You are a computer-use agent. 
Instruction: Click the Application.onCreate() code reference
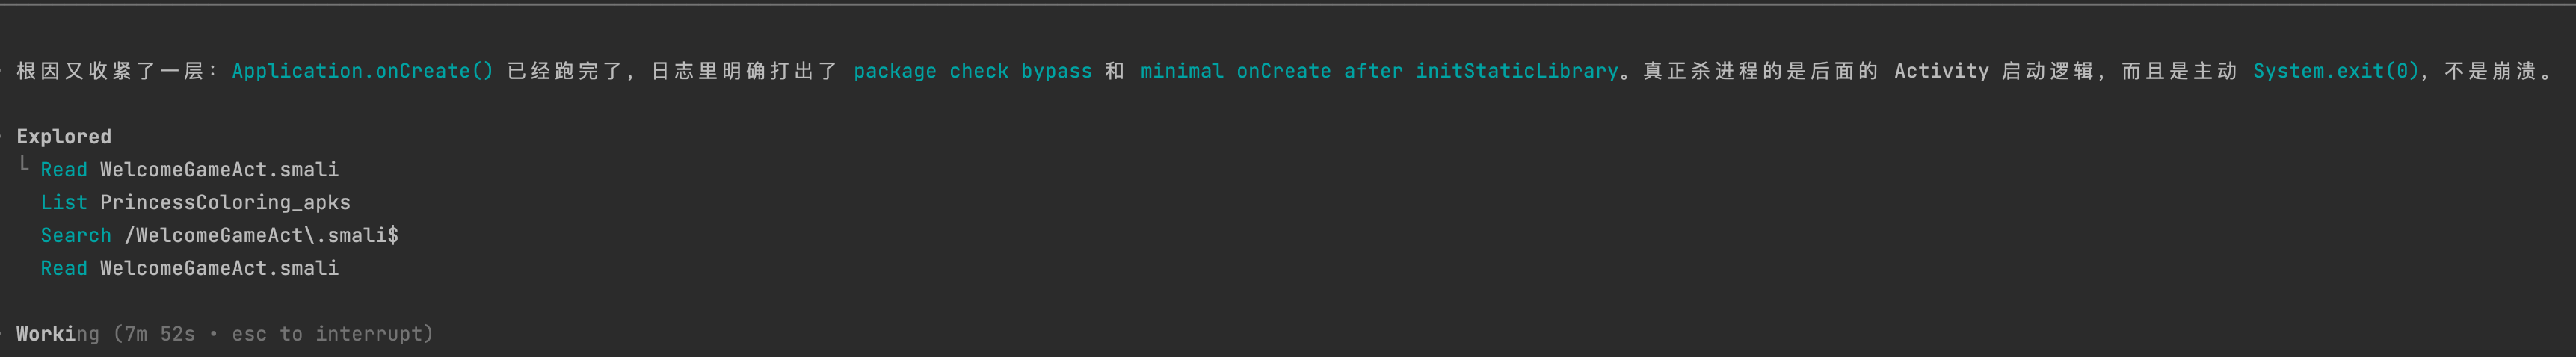click(x=362, y=71)
